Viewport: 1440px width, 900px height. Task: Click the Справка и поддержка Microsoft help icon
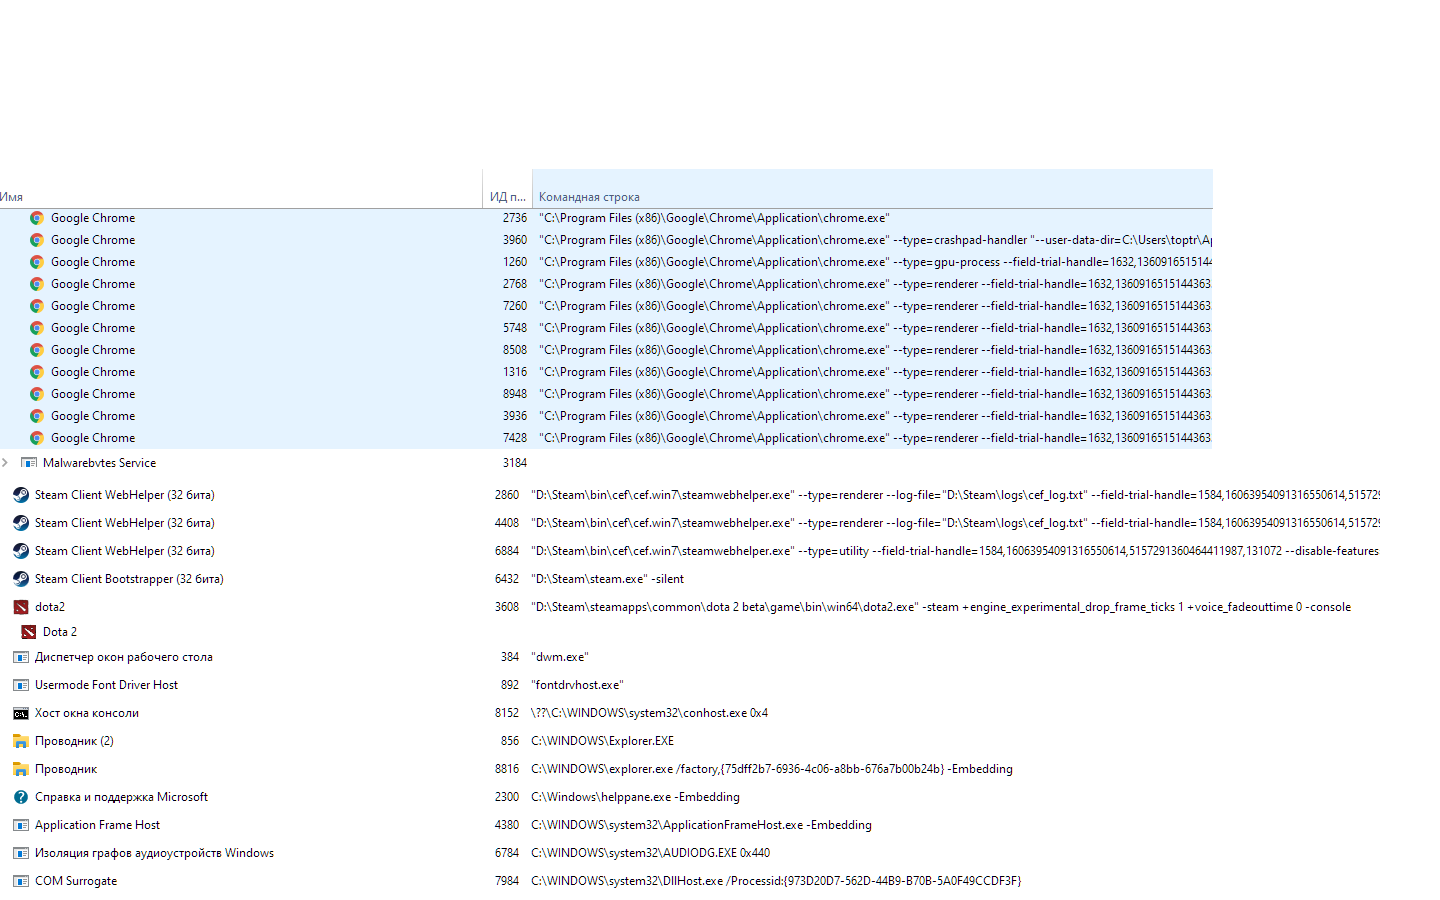(x=21, y=797)
